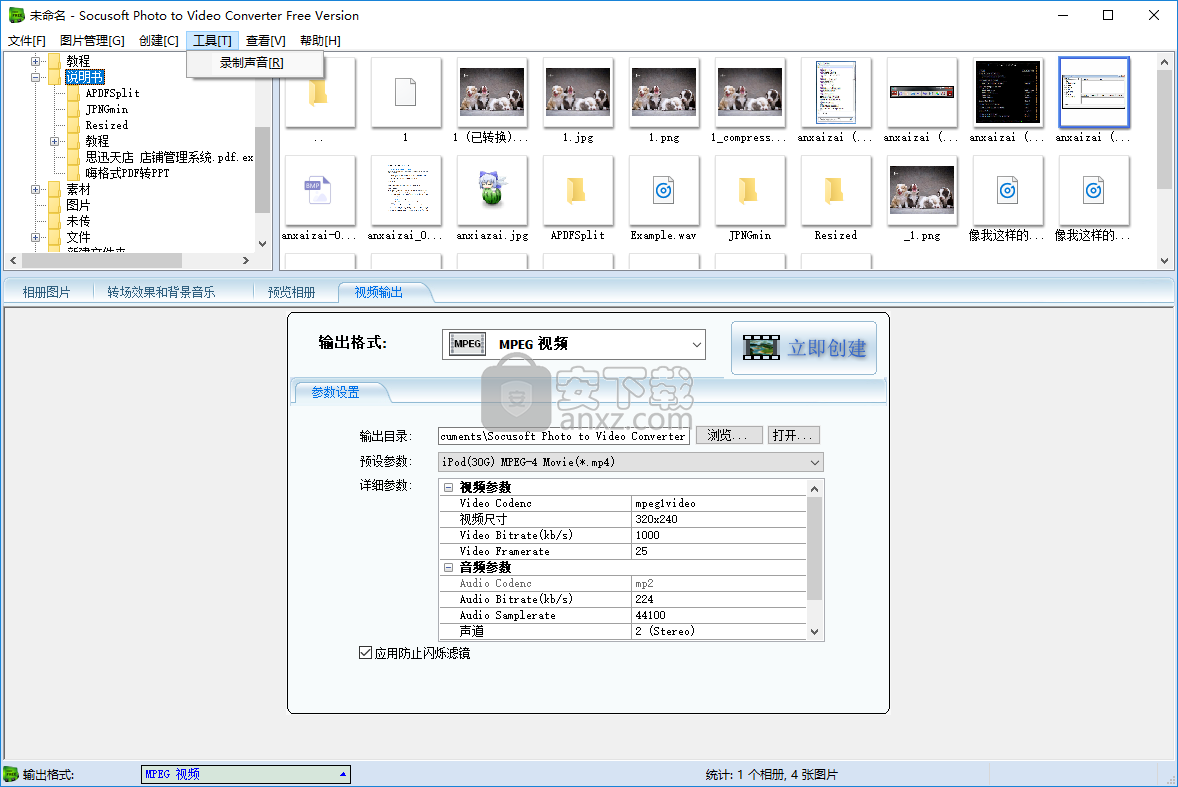Click the Video Framerate value 25
The image size is (1178, 787).
point(718,551)
